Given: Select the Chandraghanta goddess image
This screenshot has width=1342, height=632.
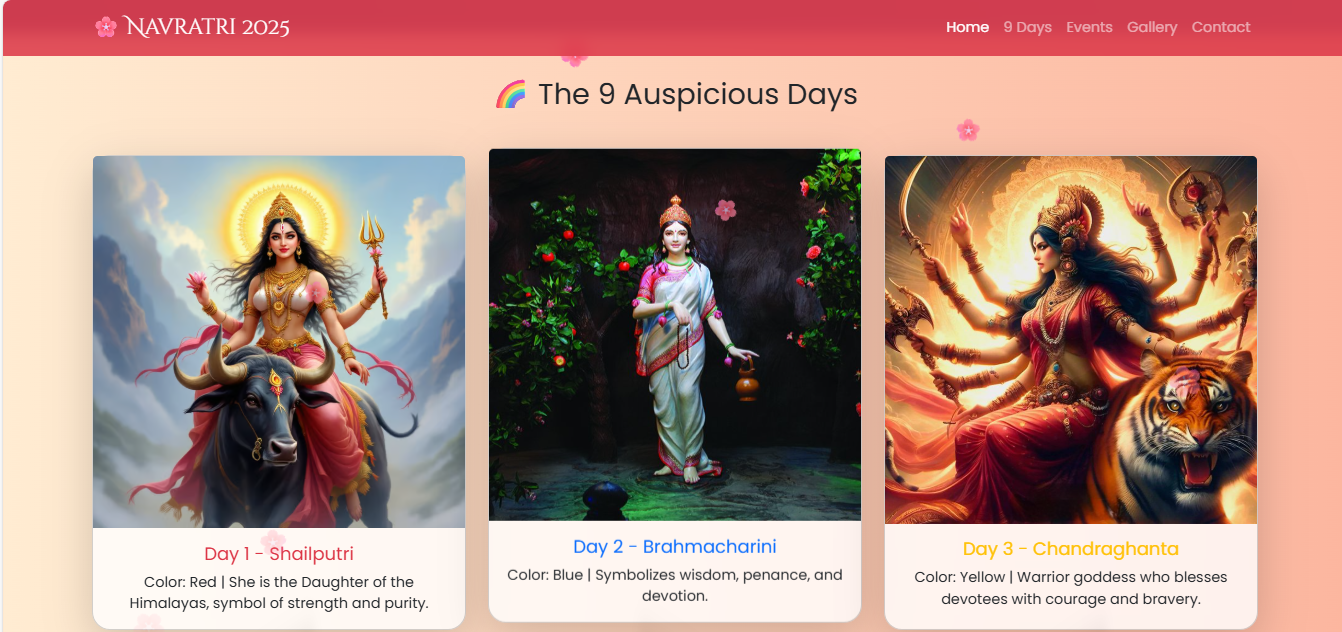Looking at the screenshot, I should (1071, 340).
